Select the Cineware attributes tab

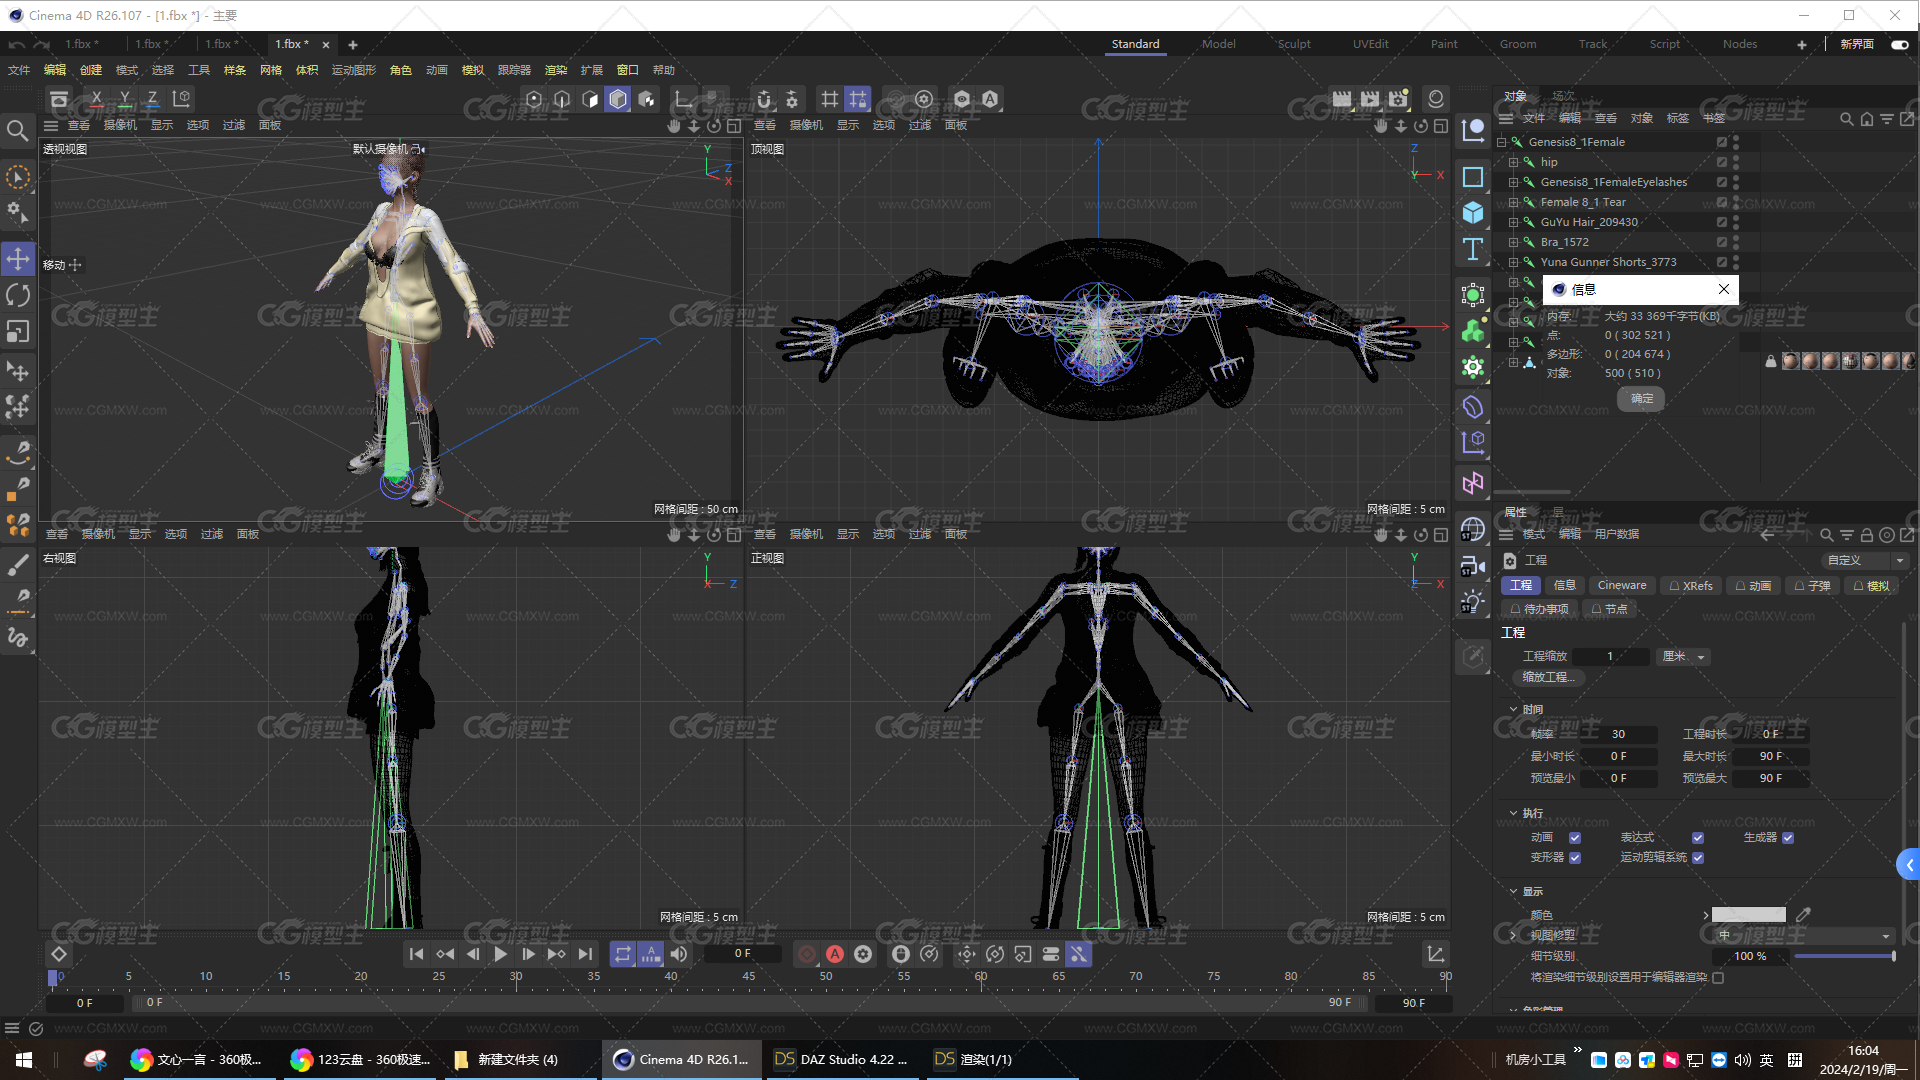(1621, 586)
